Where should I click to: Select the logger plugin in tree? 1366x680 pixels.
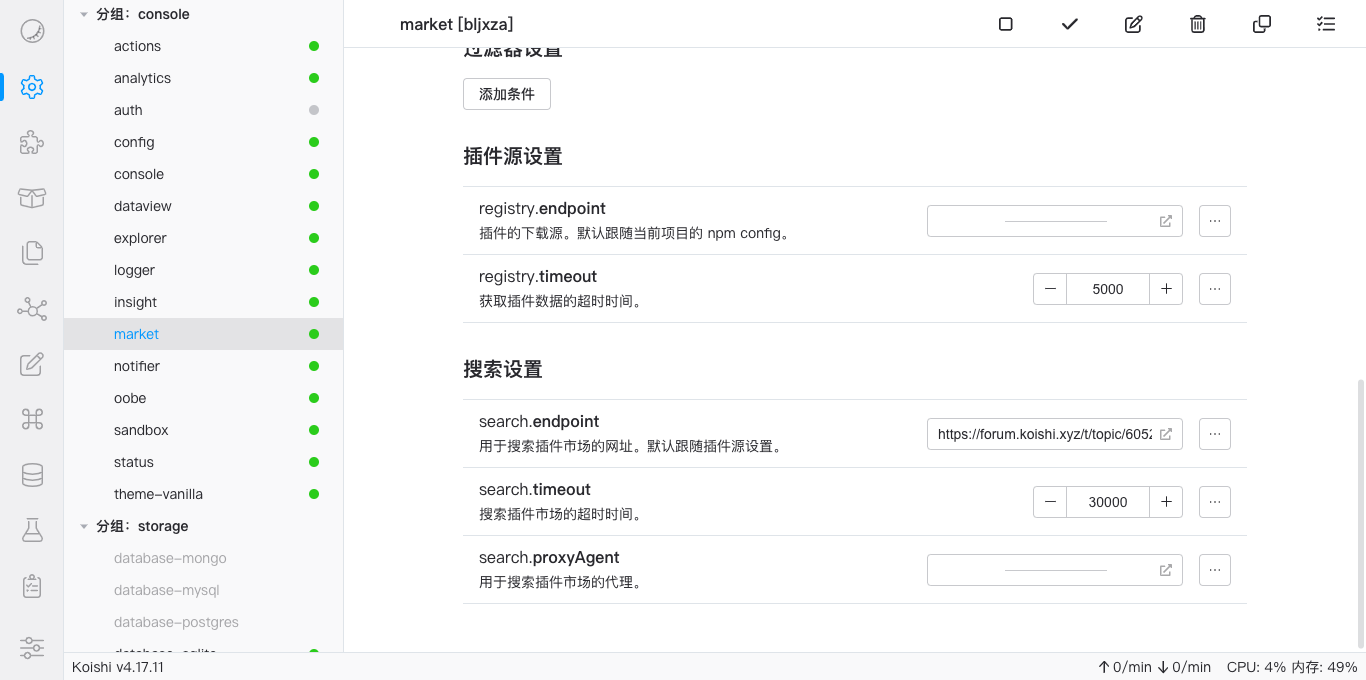click(x=134, y=270)
